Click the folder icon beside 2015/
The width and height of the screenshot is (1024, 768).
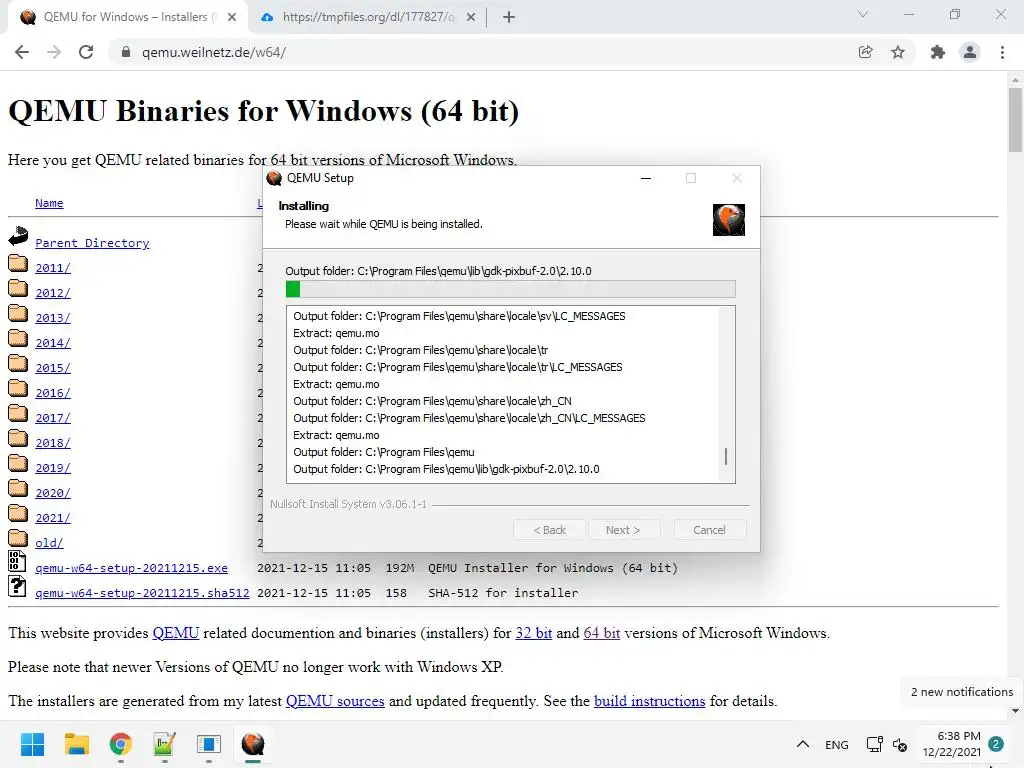[x=18, y=363]
